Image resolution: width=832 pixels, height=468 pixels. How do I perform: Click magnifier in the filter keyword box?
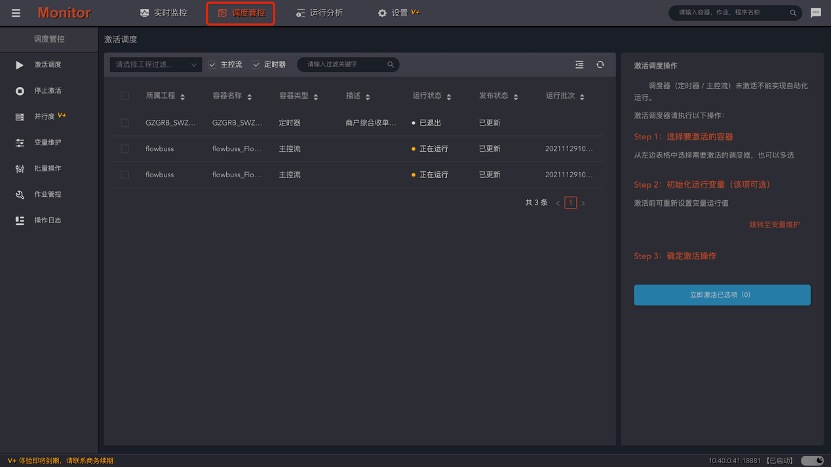[x=391, y=65]
